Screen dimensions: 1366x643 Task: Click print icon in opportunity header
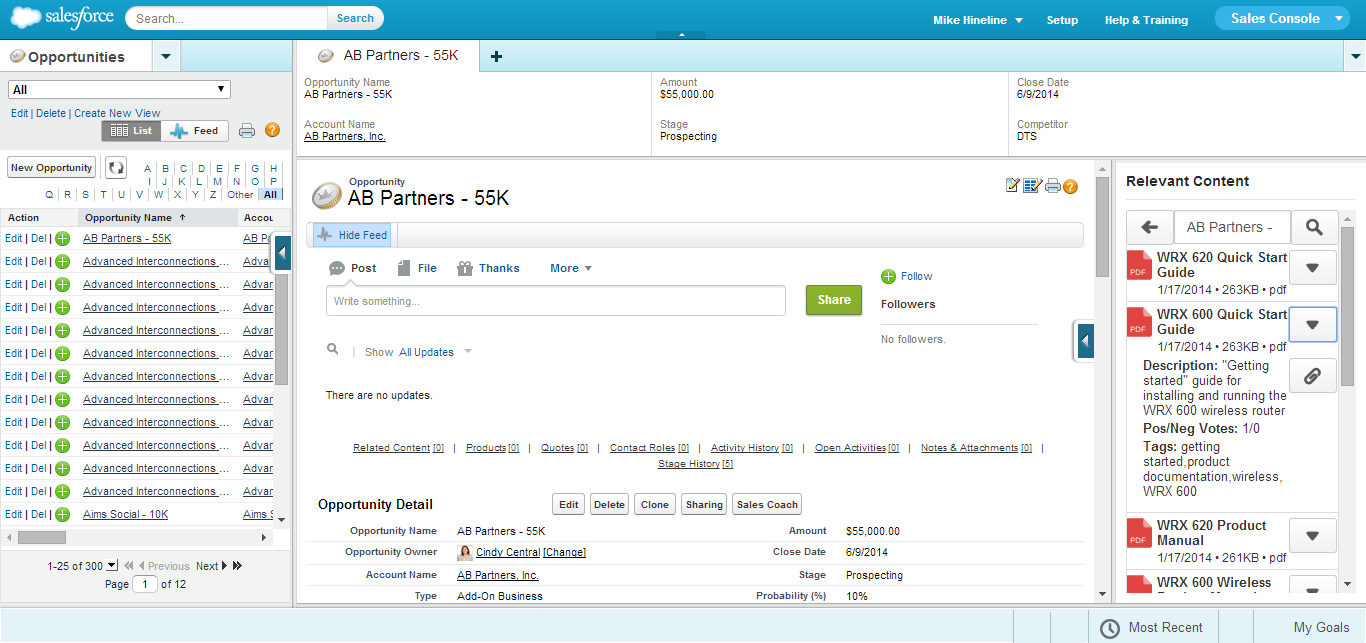point(1052,185)
